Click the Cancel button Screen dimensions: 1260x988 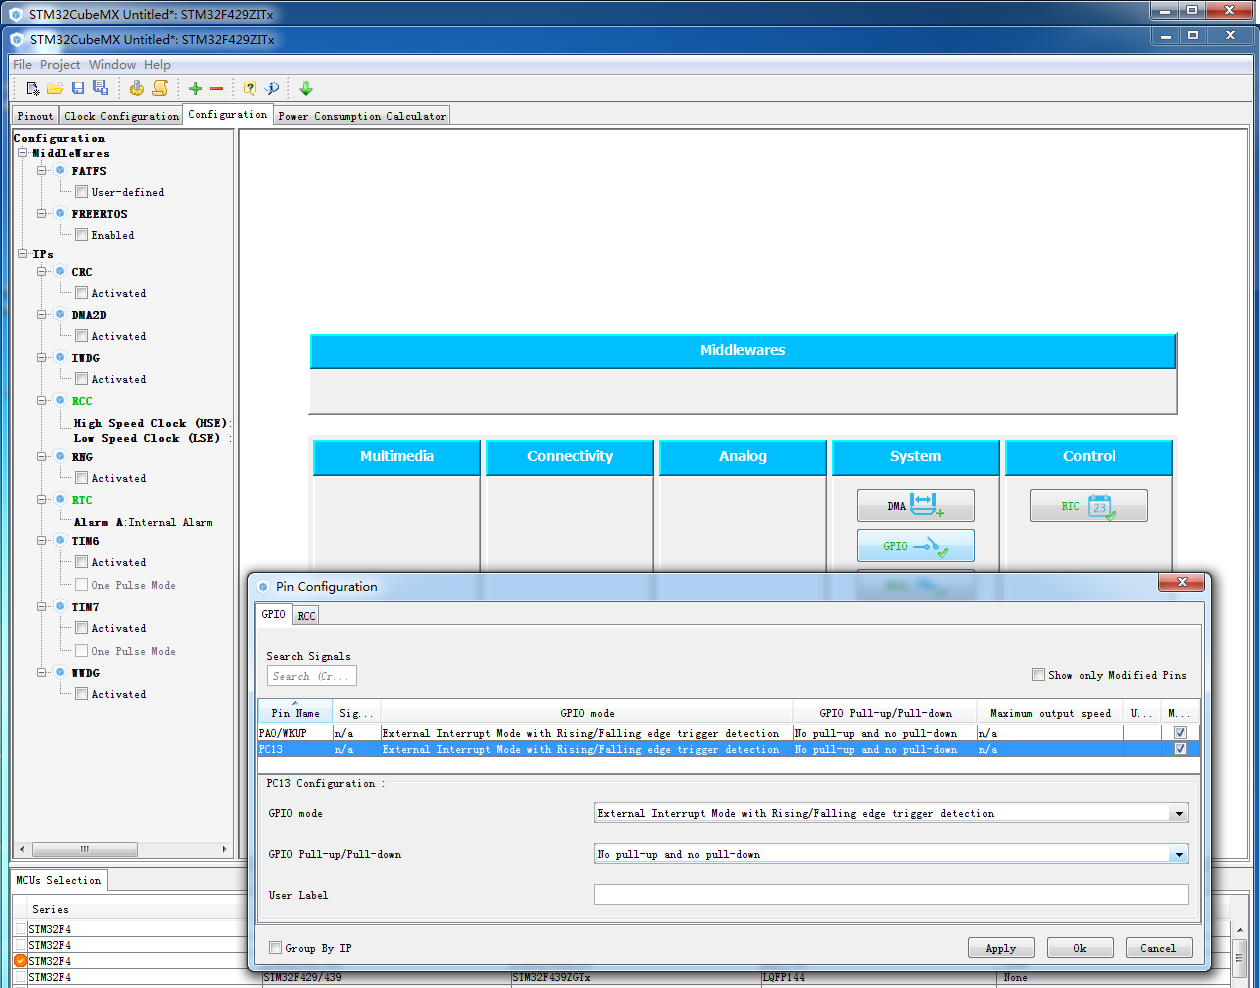tap(1159, 948)
